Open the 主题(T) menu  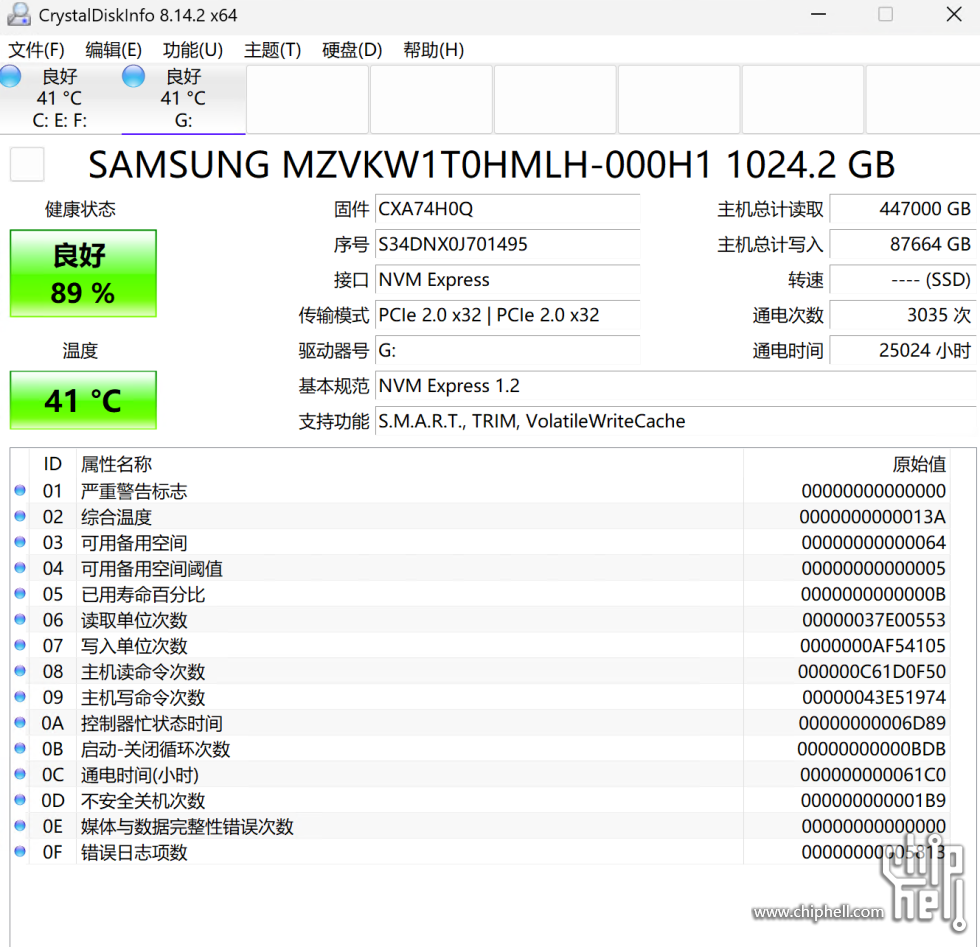tap(272, 50)
